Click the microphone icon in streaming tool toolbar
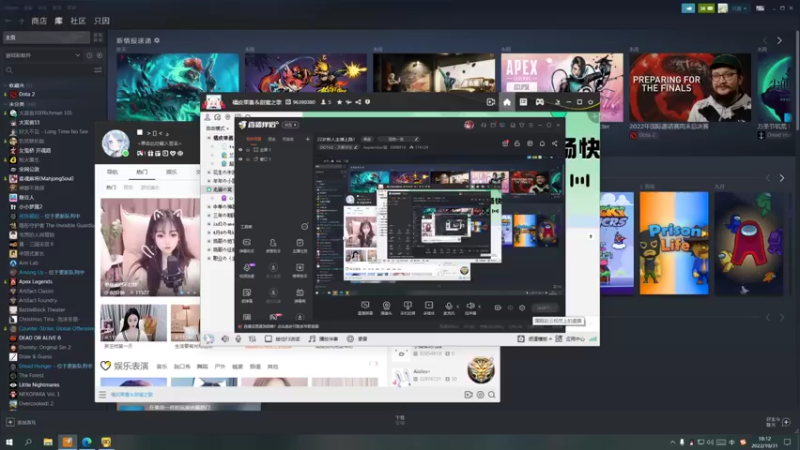The height and width of the screenshot is (450, 800). 448,306
